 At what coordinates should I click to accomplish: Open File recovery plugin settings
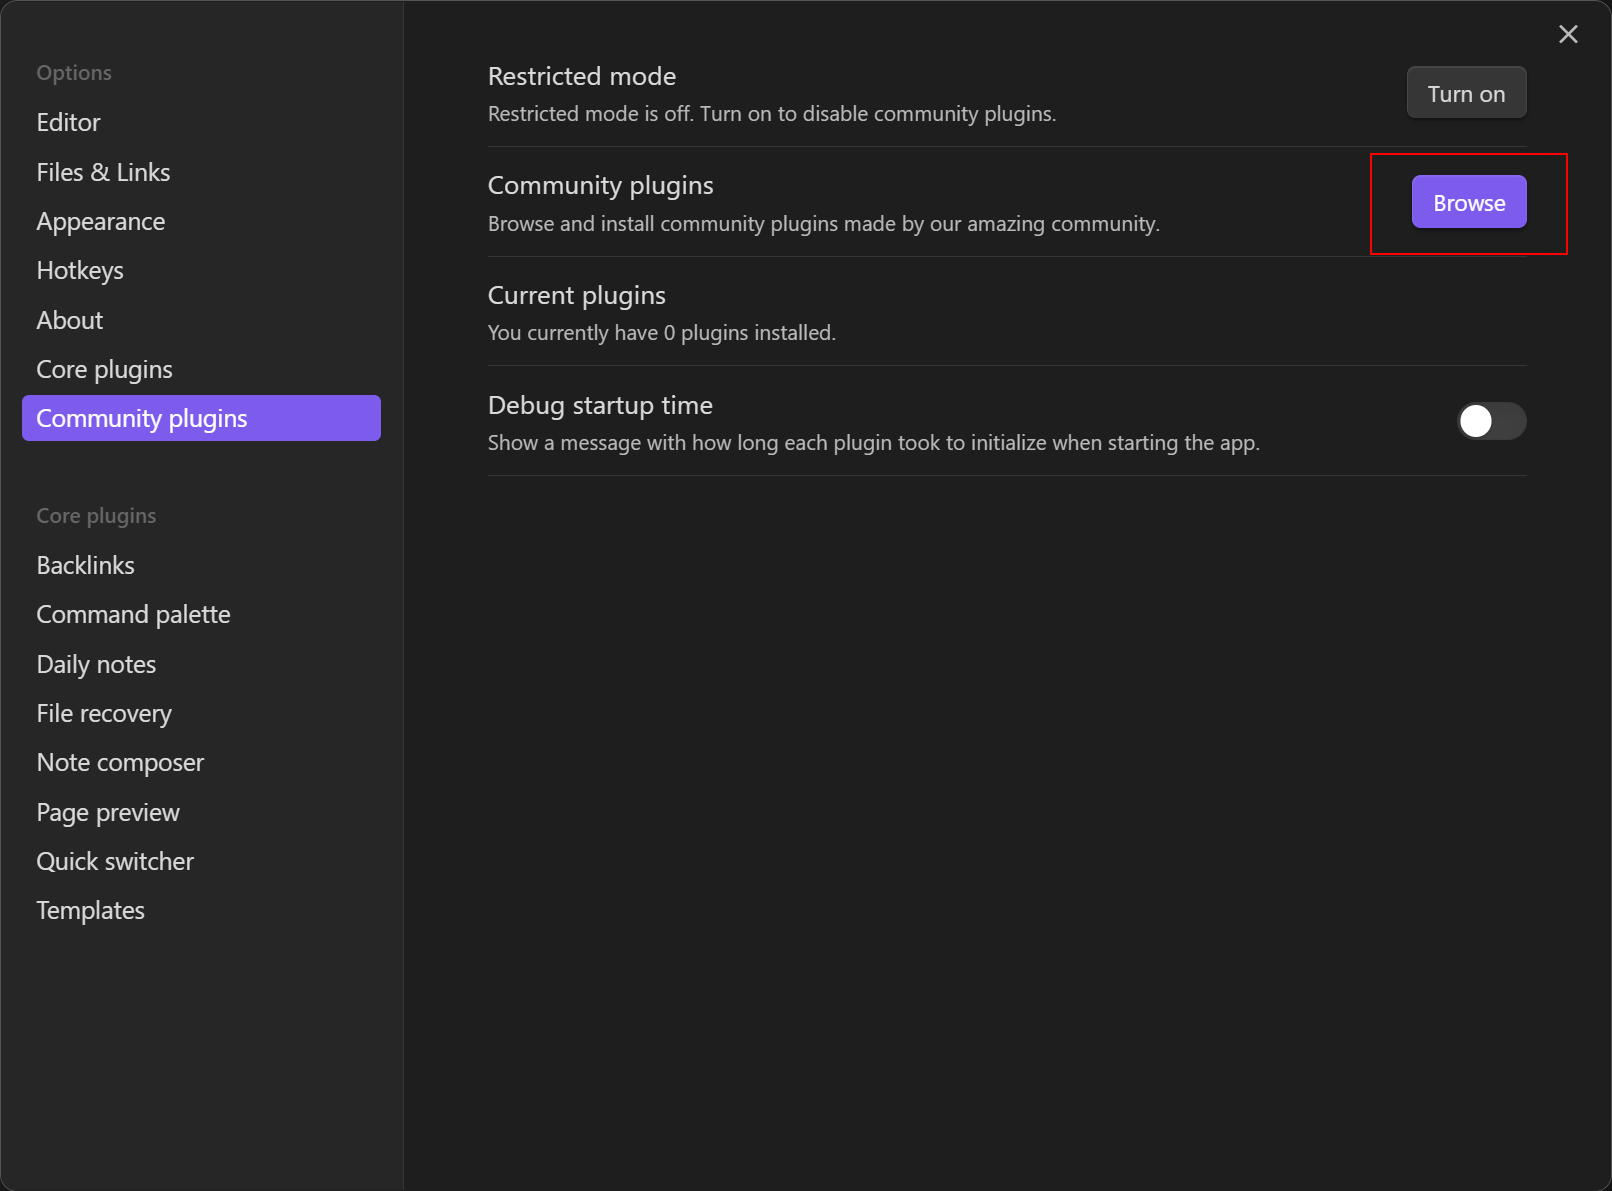pos(201,713)
